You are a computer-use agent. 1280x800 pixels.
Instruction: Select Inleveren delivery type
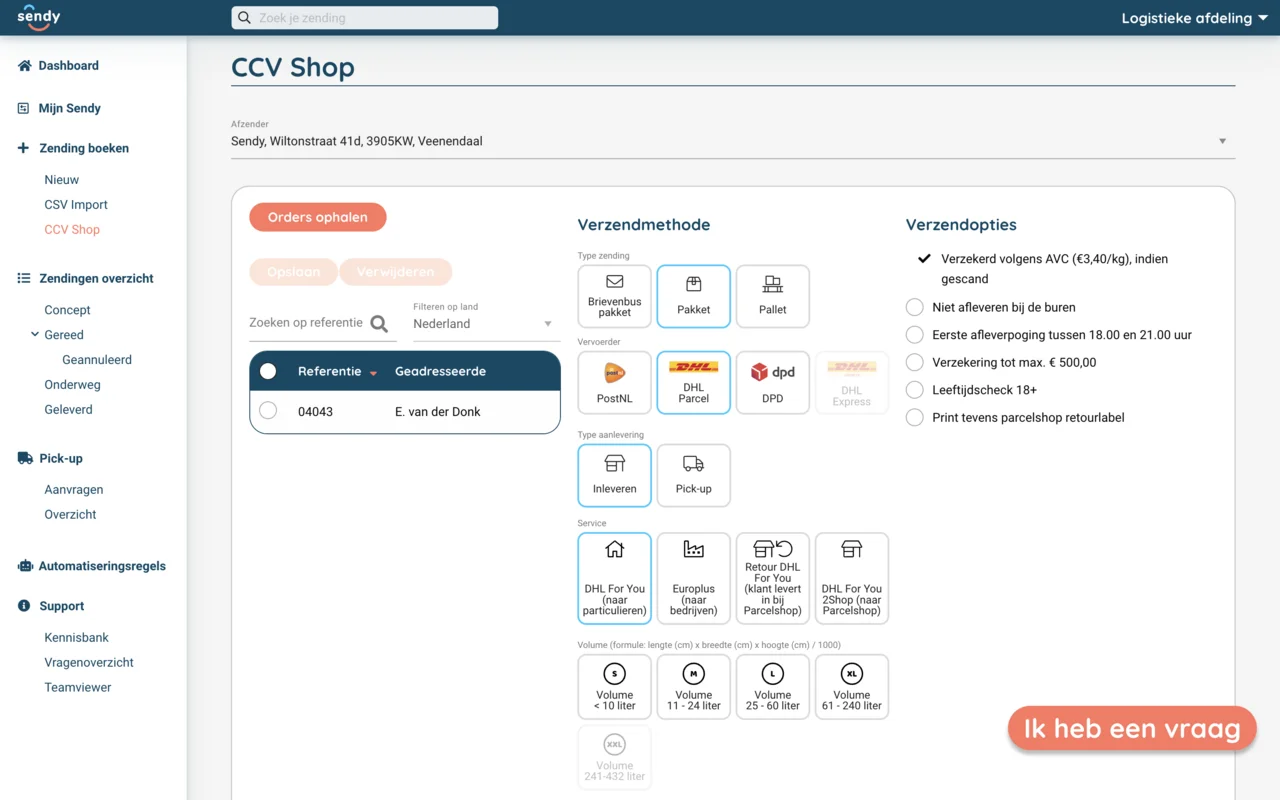point(615,475)
